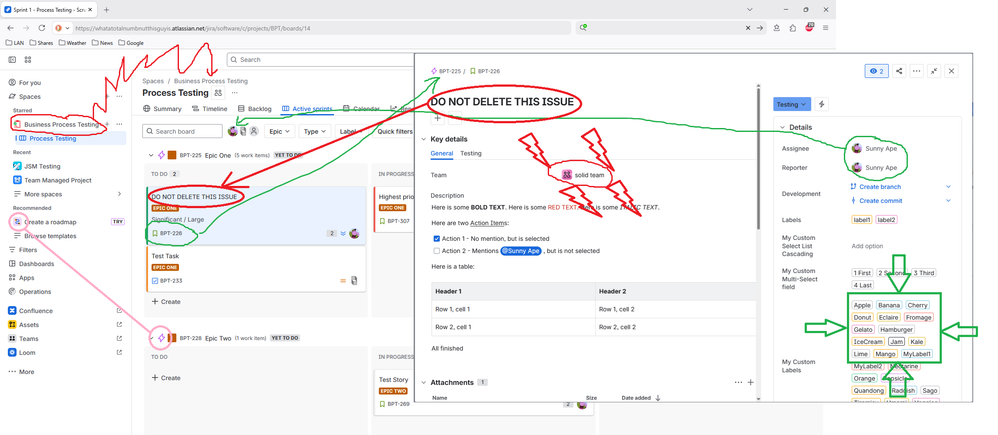
Task: Open issue more actions ellipsis
Action: (917, 71)
